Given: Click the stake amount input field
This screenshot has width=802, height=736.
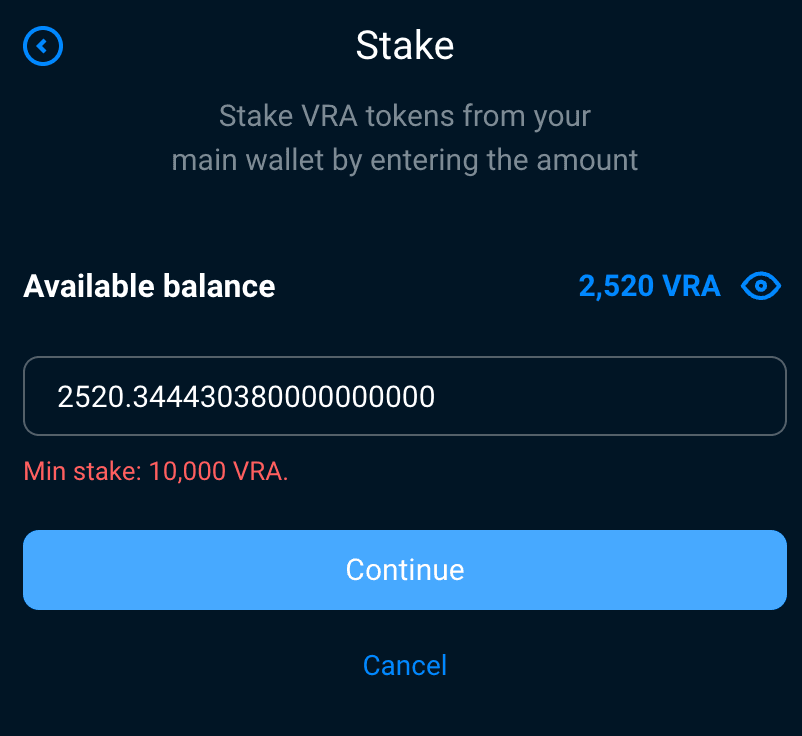Looking at the screenshot, I should 405,396.
